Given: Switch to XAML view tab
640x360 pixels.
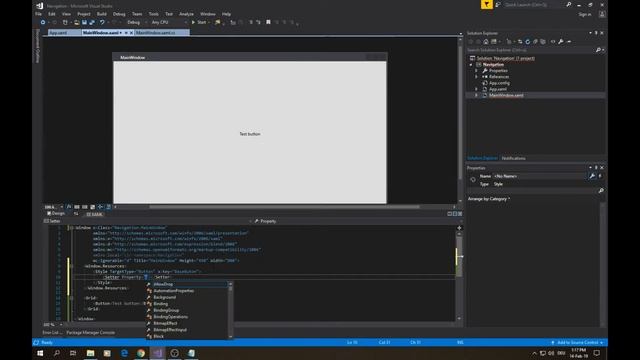Looking at the screenshot, I should click(x=94, y=214).
